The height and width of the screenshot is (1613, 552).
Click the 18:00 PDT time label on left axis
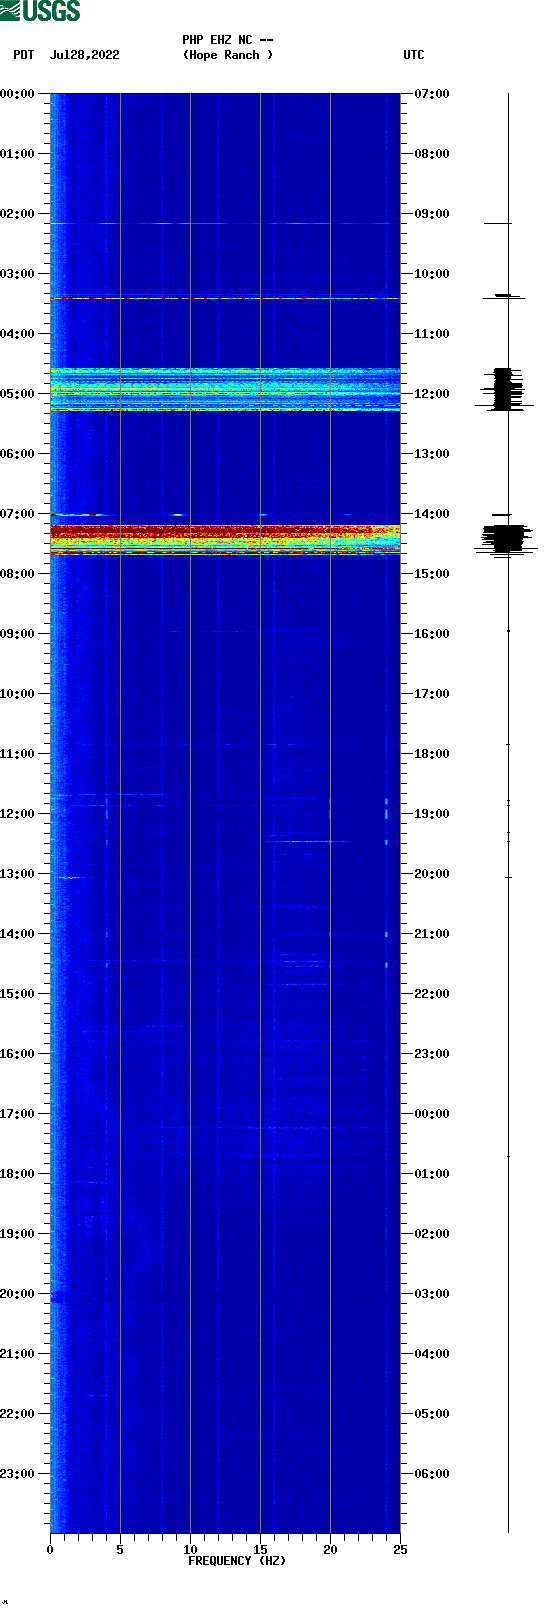(x=17, y=1174)
